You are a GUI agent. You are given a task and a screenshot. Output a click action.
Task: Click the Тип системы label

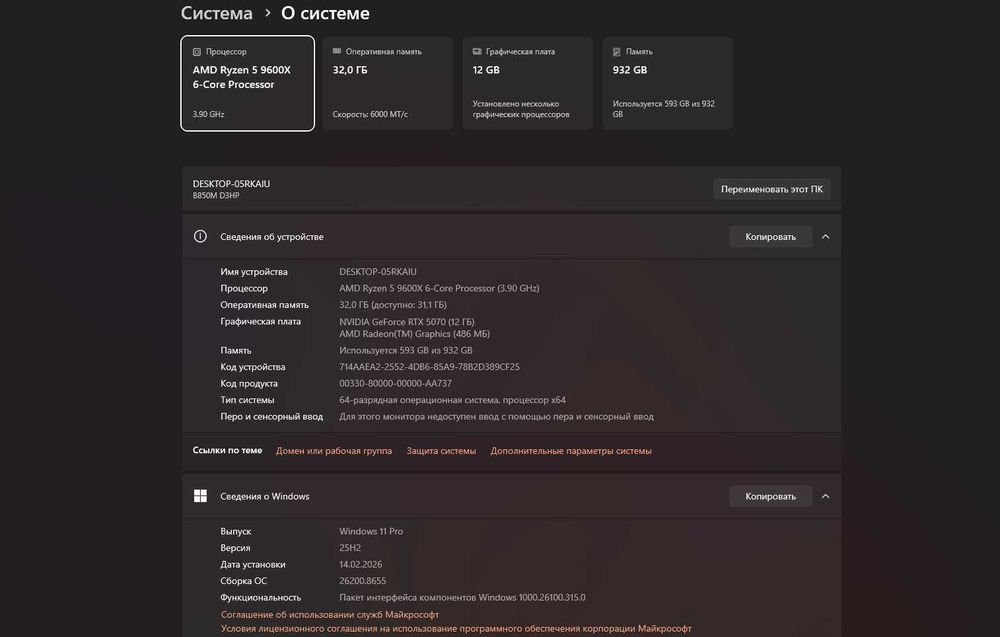[247, 400]
